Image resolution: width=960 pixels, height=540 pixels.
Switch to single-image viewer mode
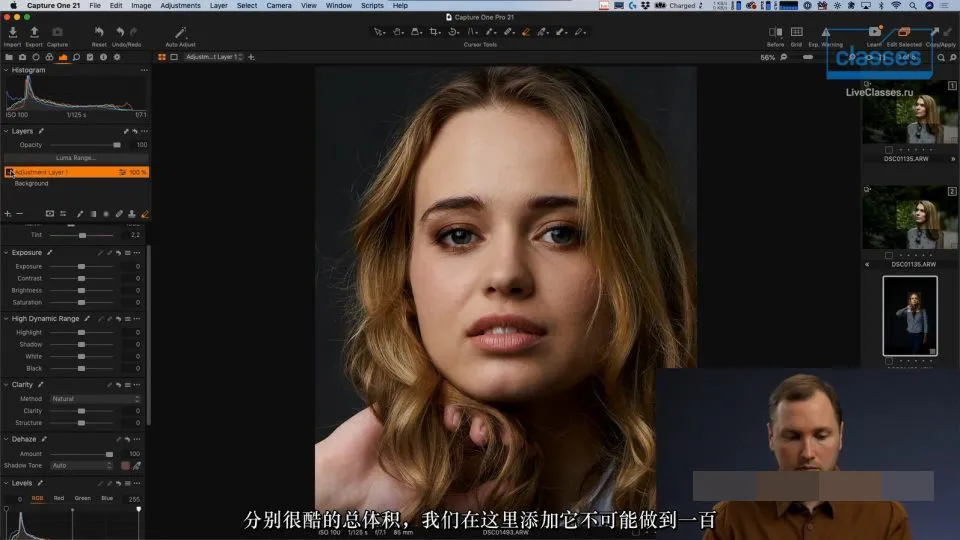pos(174,57)
